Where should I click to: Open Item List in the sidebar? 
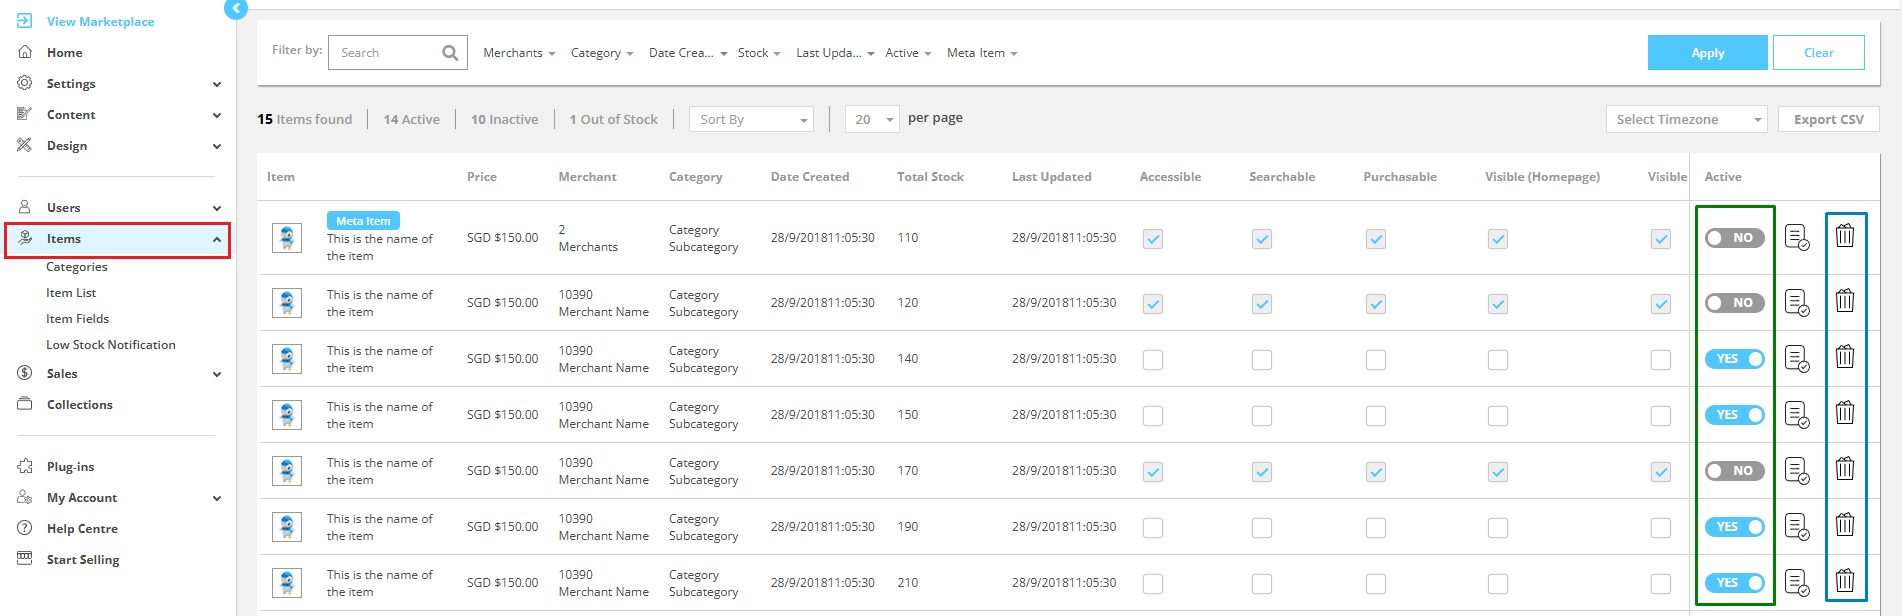pos(71,293)
